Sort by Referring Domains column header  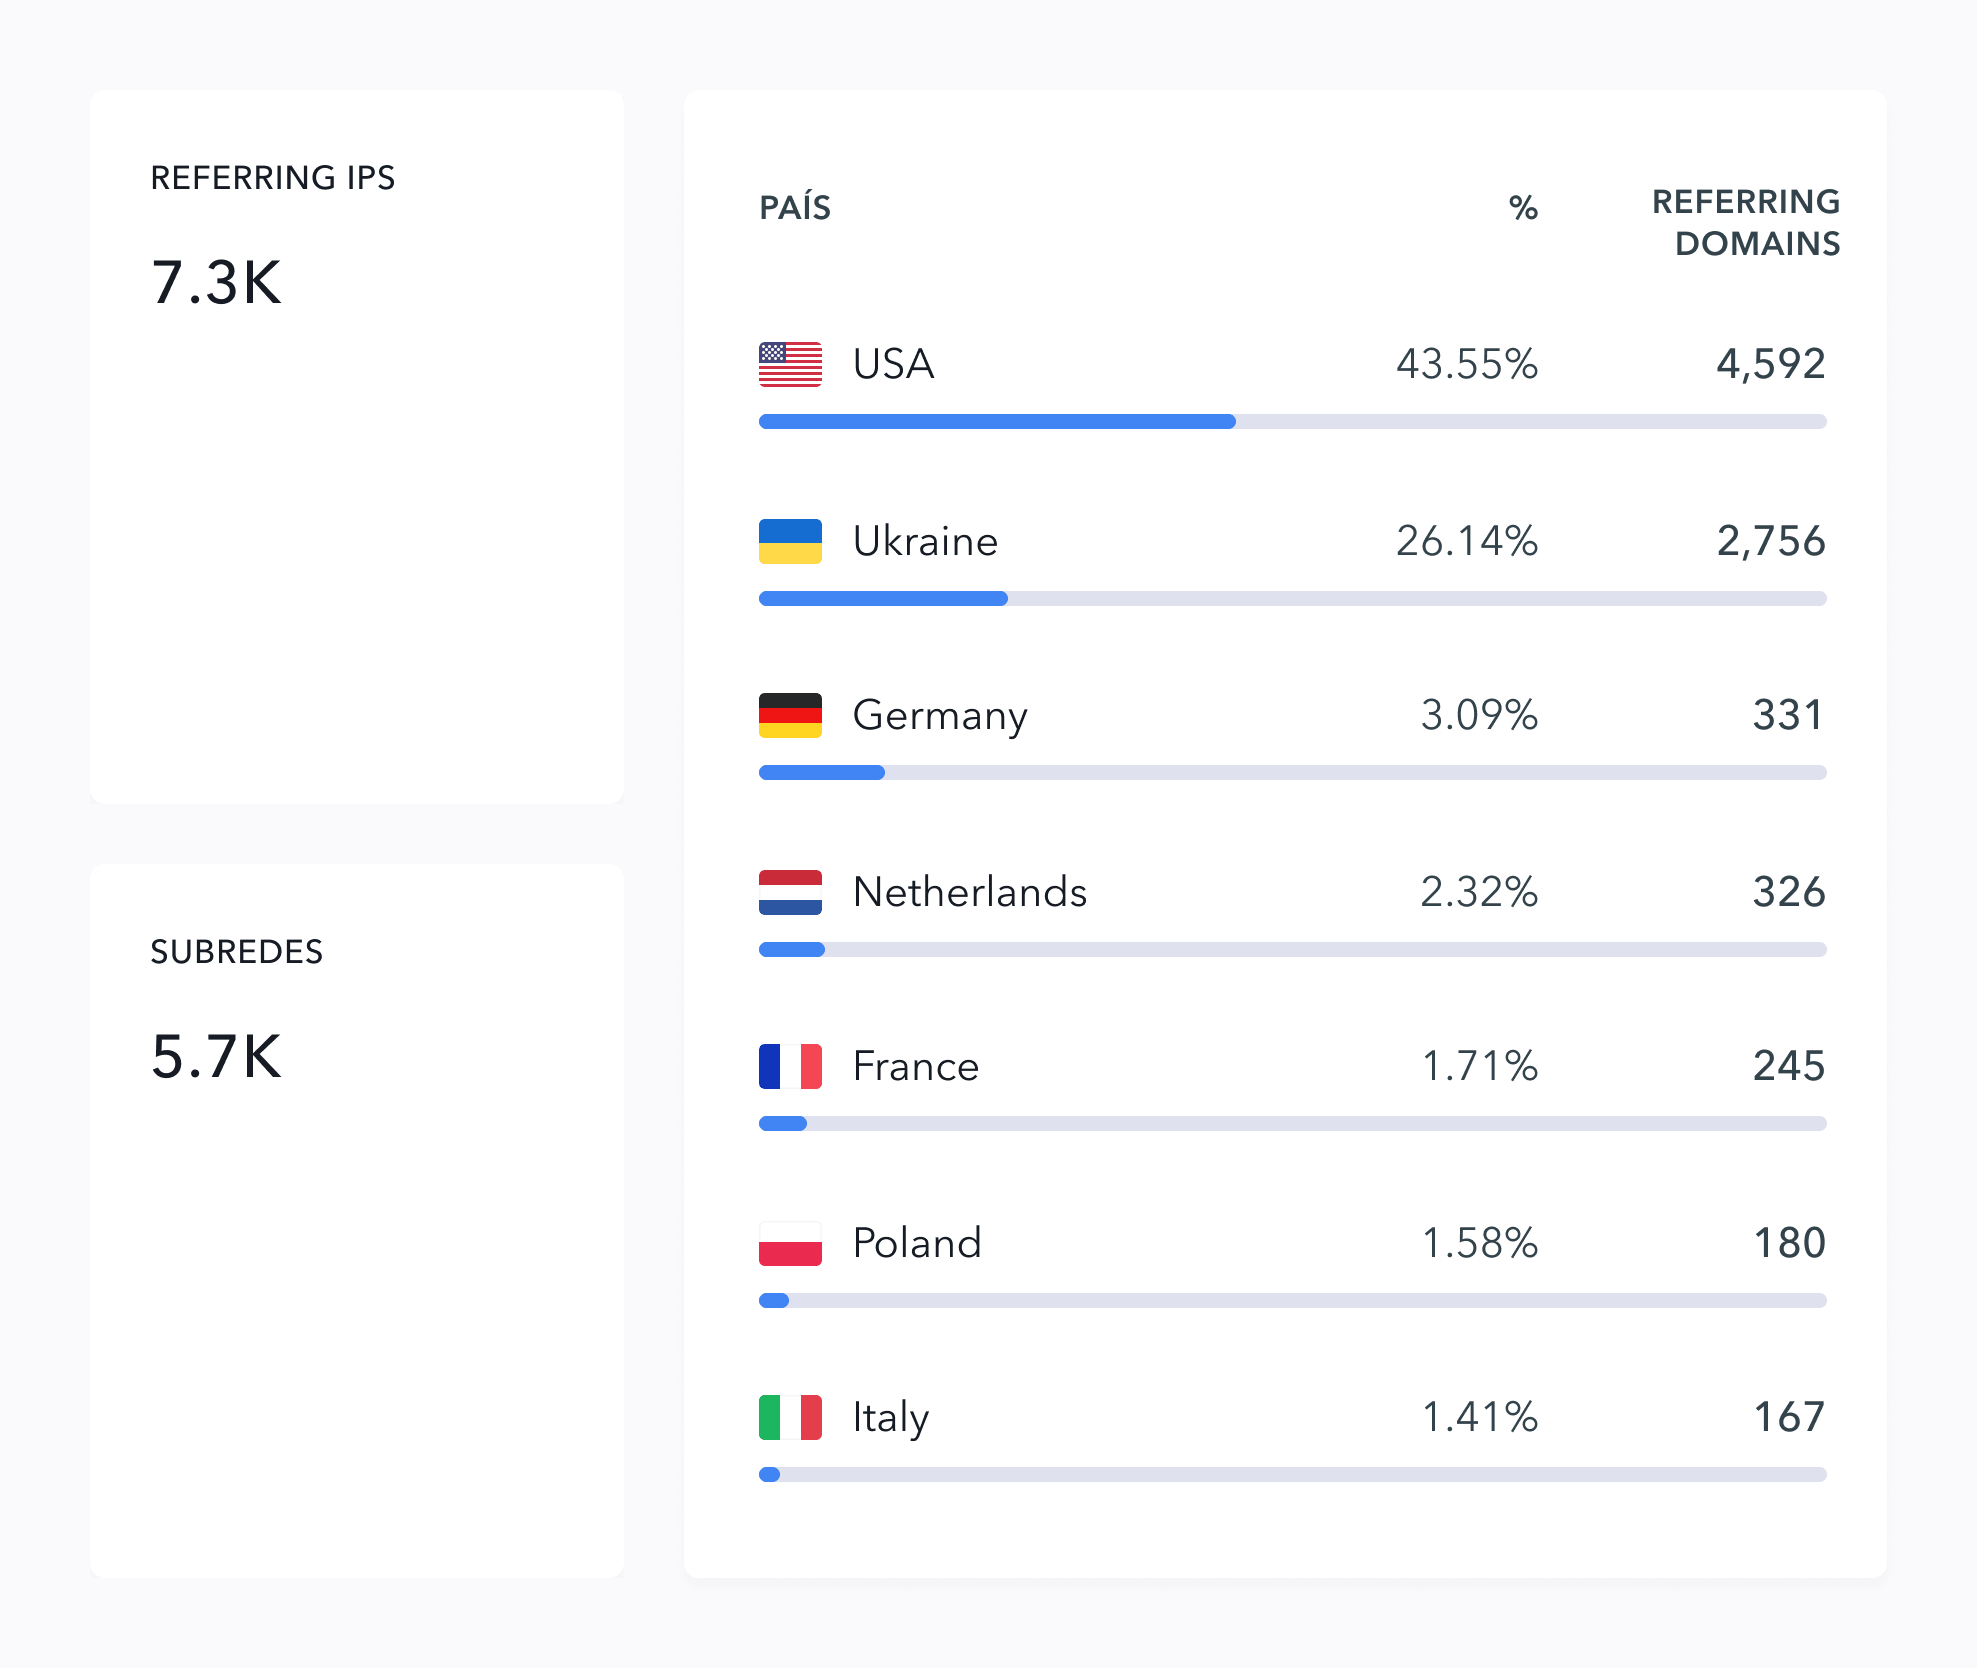tap(1746, 222)
